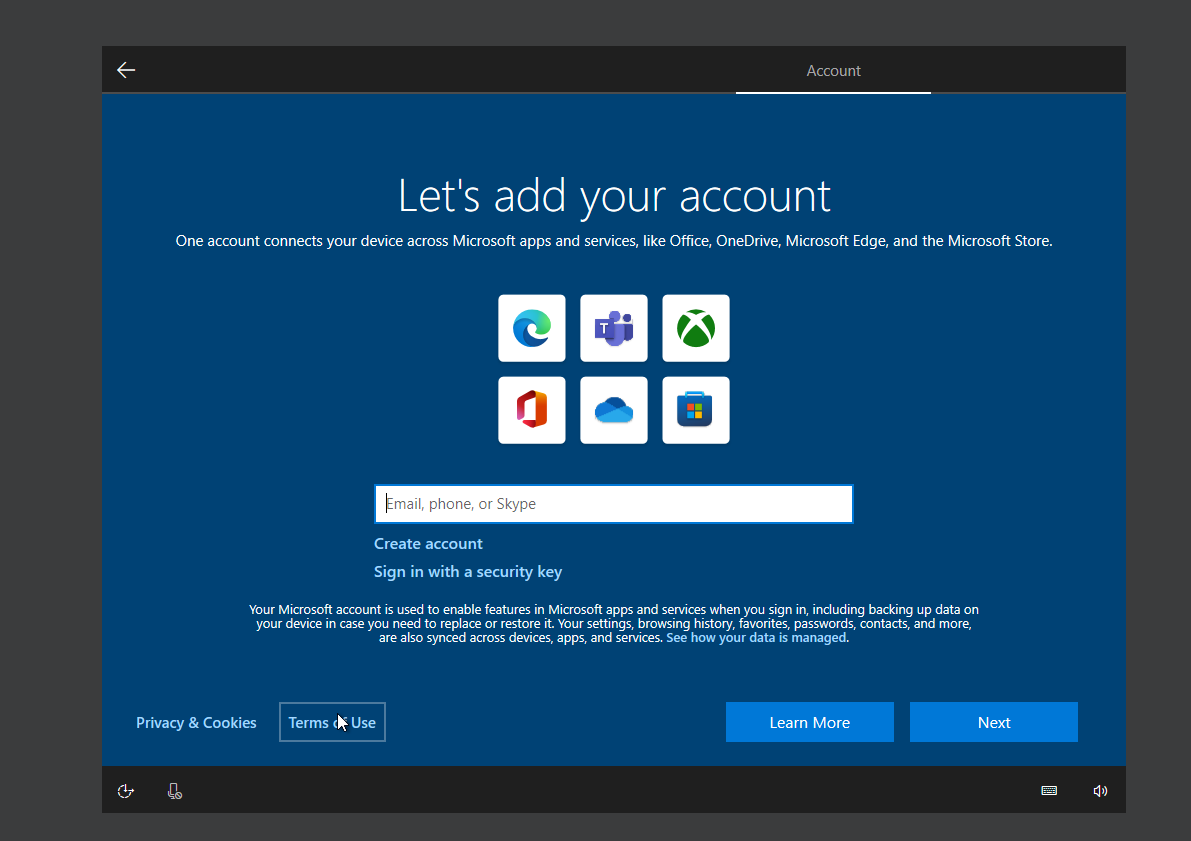
Task: Click the Microsoft Edge app tile
Action: [x=532, y=328]
